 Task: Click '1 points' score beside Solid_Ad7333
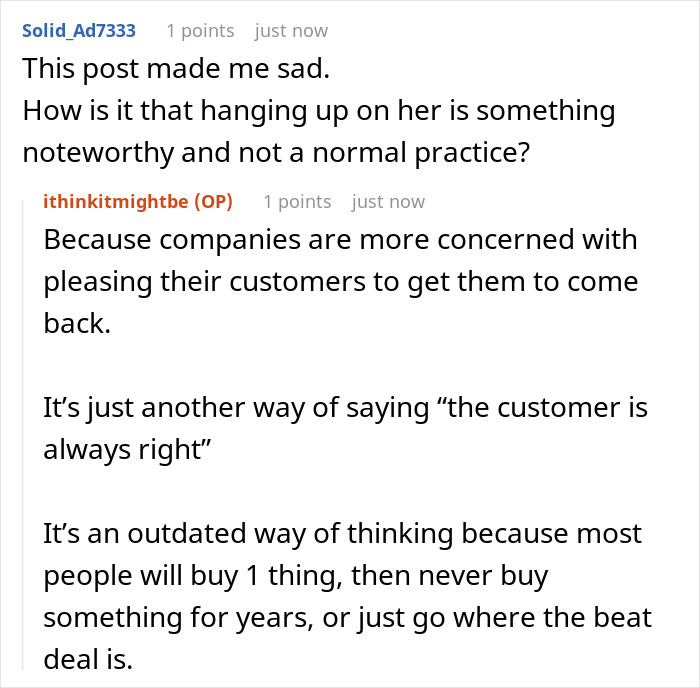point(200,31)
